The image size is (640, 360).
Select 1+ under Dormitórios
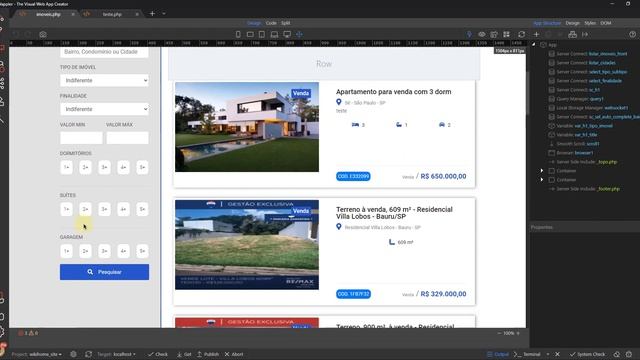[67, 167]
